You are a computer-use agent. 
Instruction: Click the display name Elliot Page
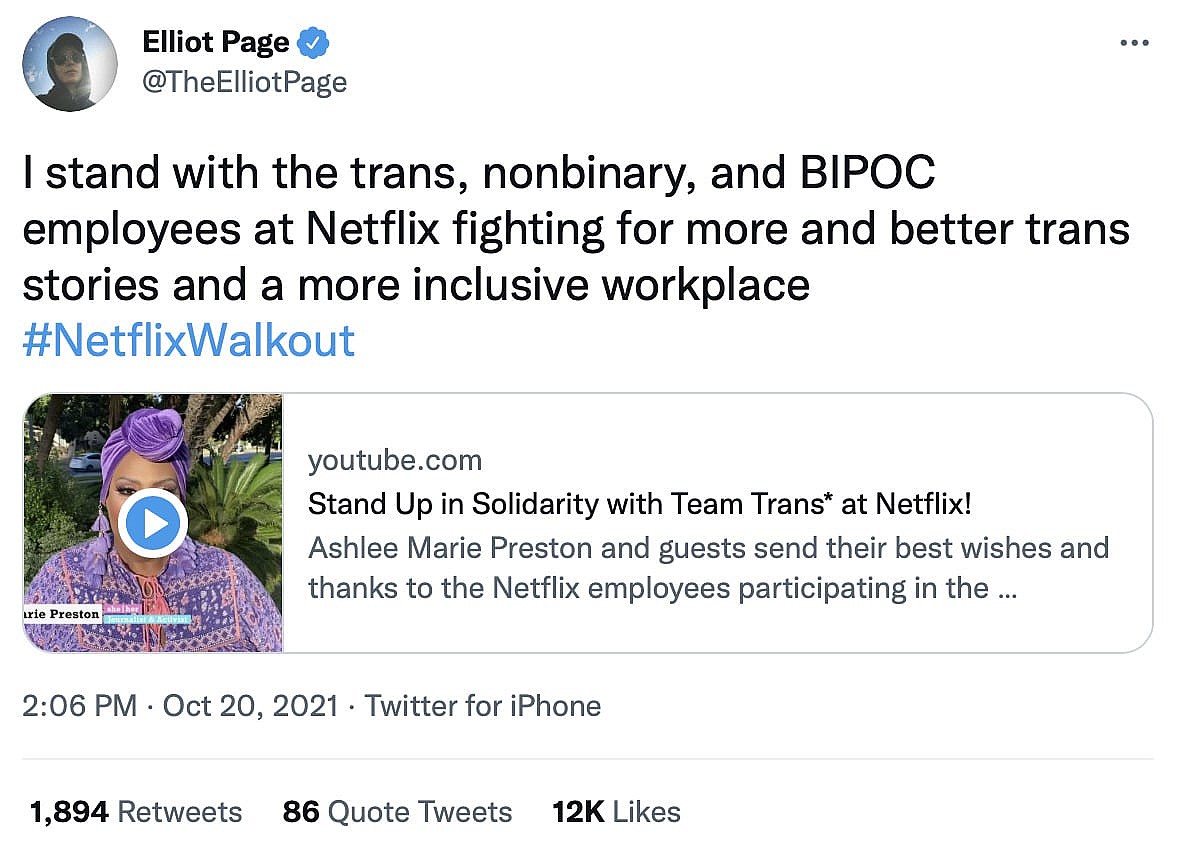(x=216, y=43)
